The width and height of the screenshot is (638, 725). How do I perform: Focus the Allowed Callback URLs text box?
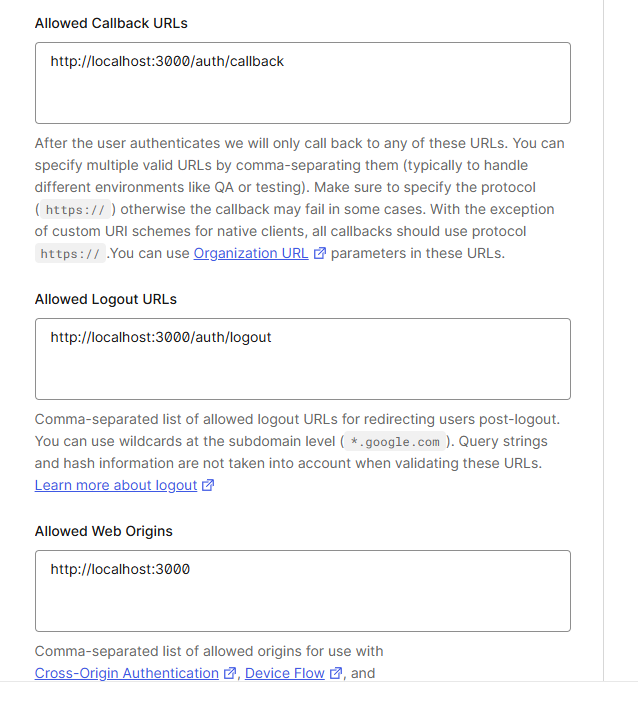(302, 83)
